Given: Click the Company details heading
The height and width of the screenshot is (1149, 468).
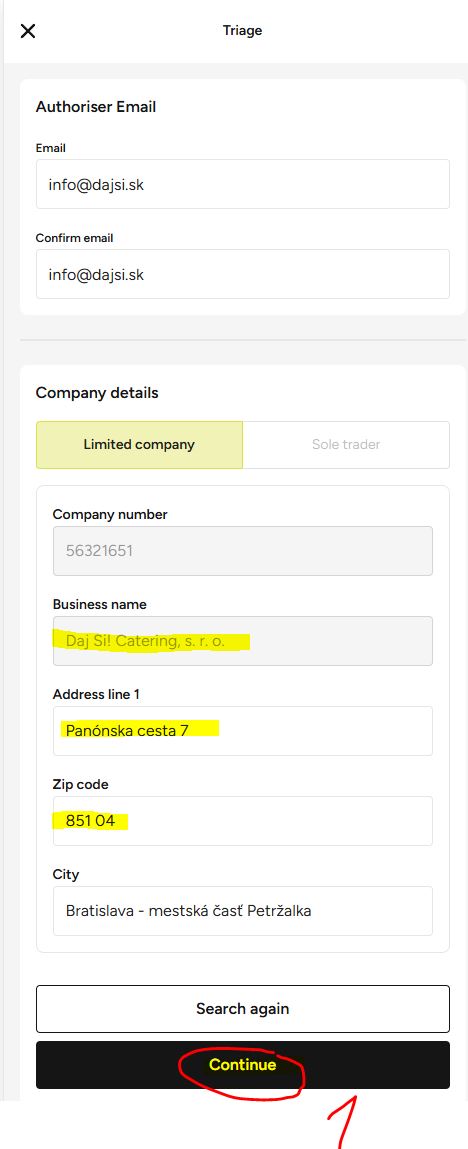Looking at the screenshot, I should coord(97,393).
